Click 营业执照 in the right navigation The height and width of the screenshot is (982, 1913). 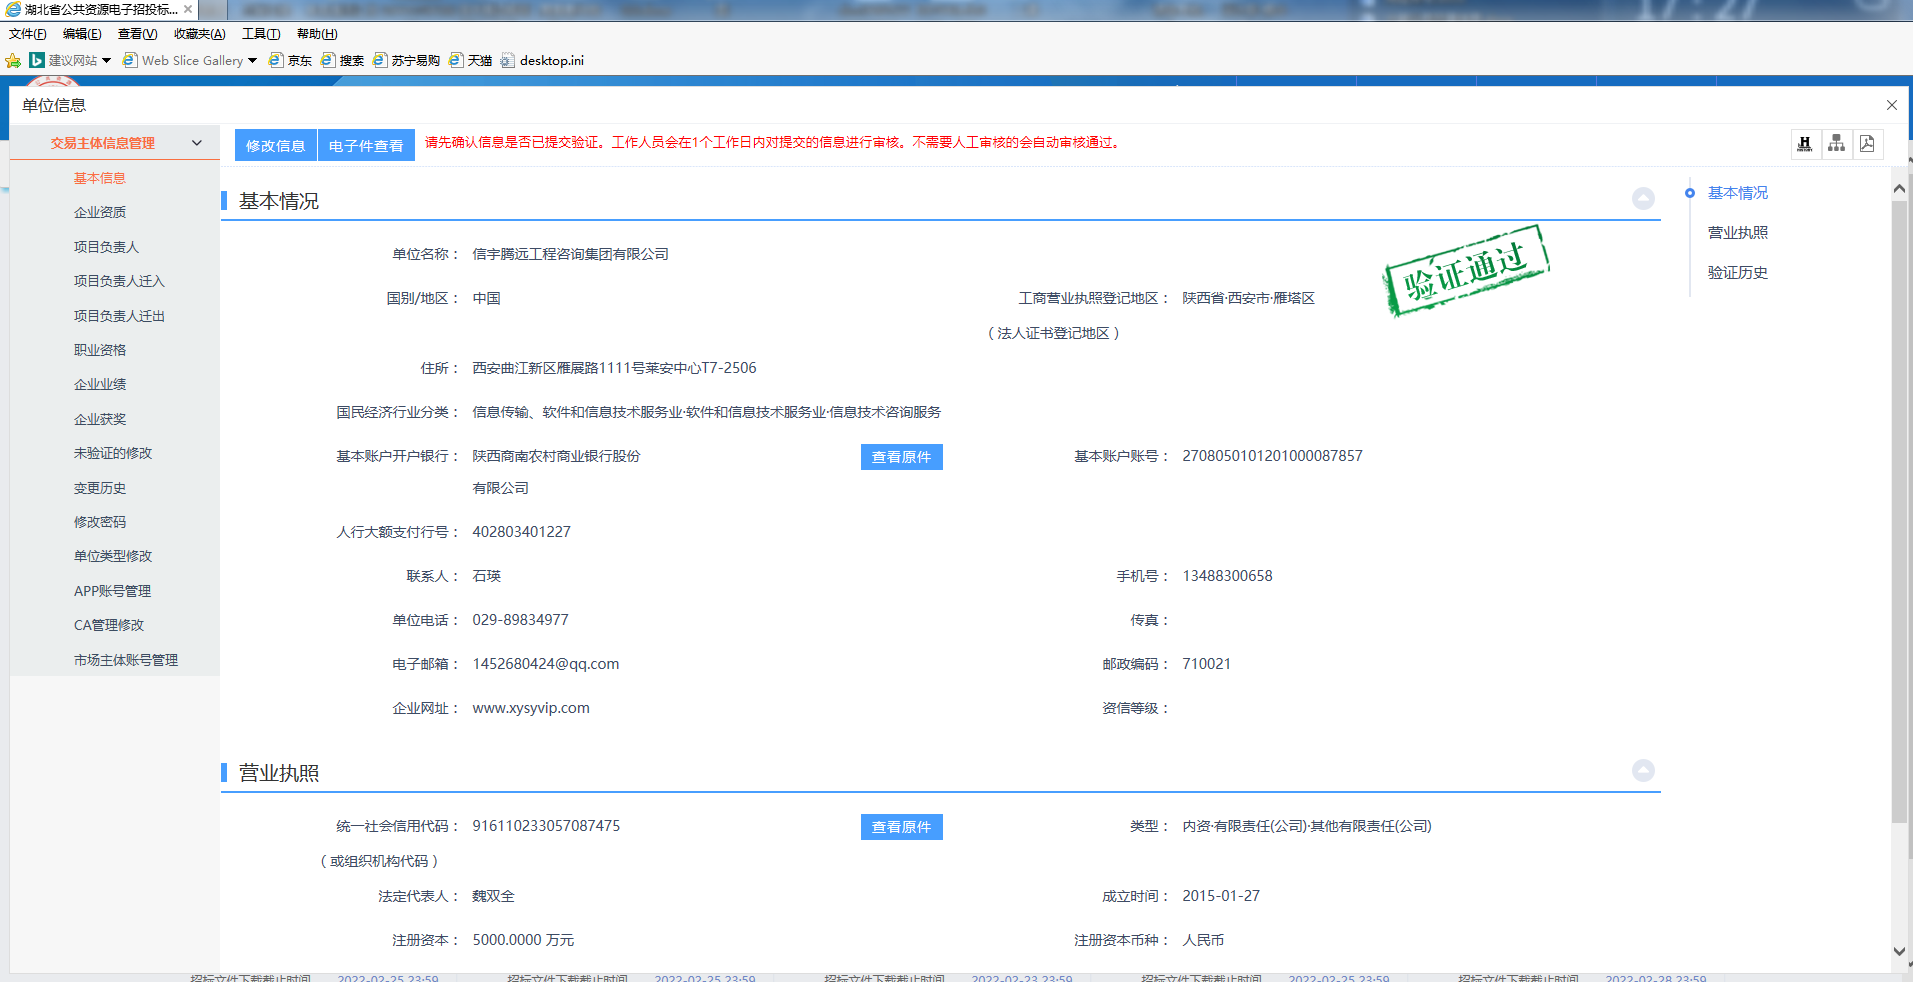pyautogui.click(x=1738, y=232)
